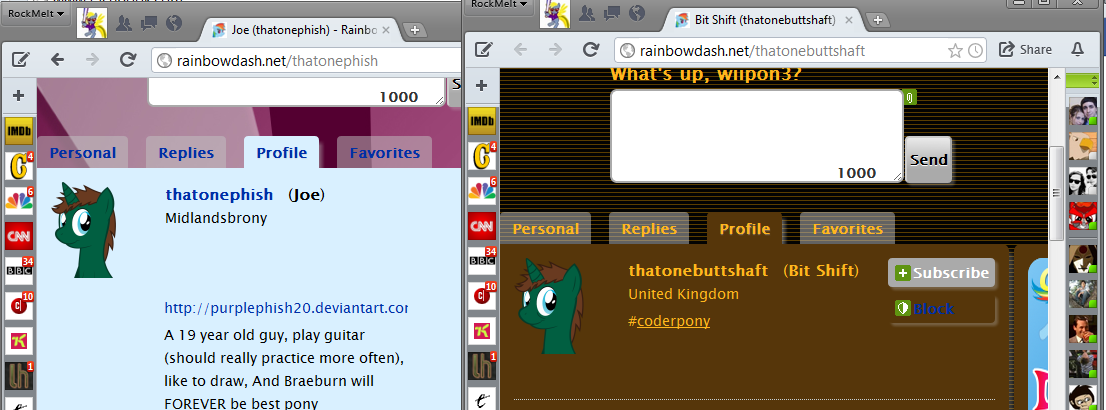Open the view-later clock icon in address bar
This screenshot has width=1106, height=410.
(x=976, y=50)
